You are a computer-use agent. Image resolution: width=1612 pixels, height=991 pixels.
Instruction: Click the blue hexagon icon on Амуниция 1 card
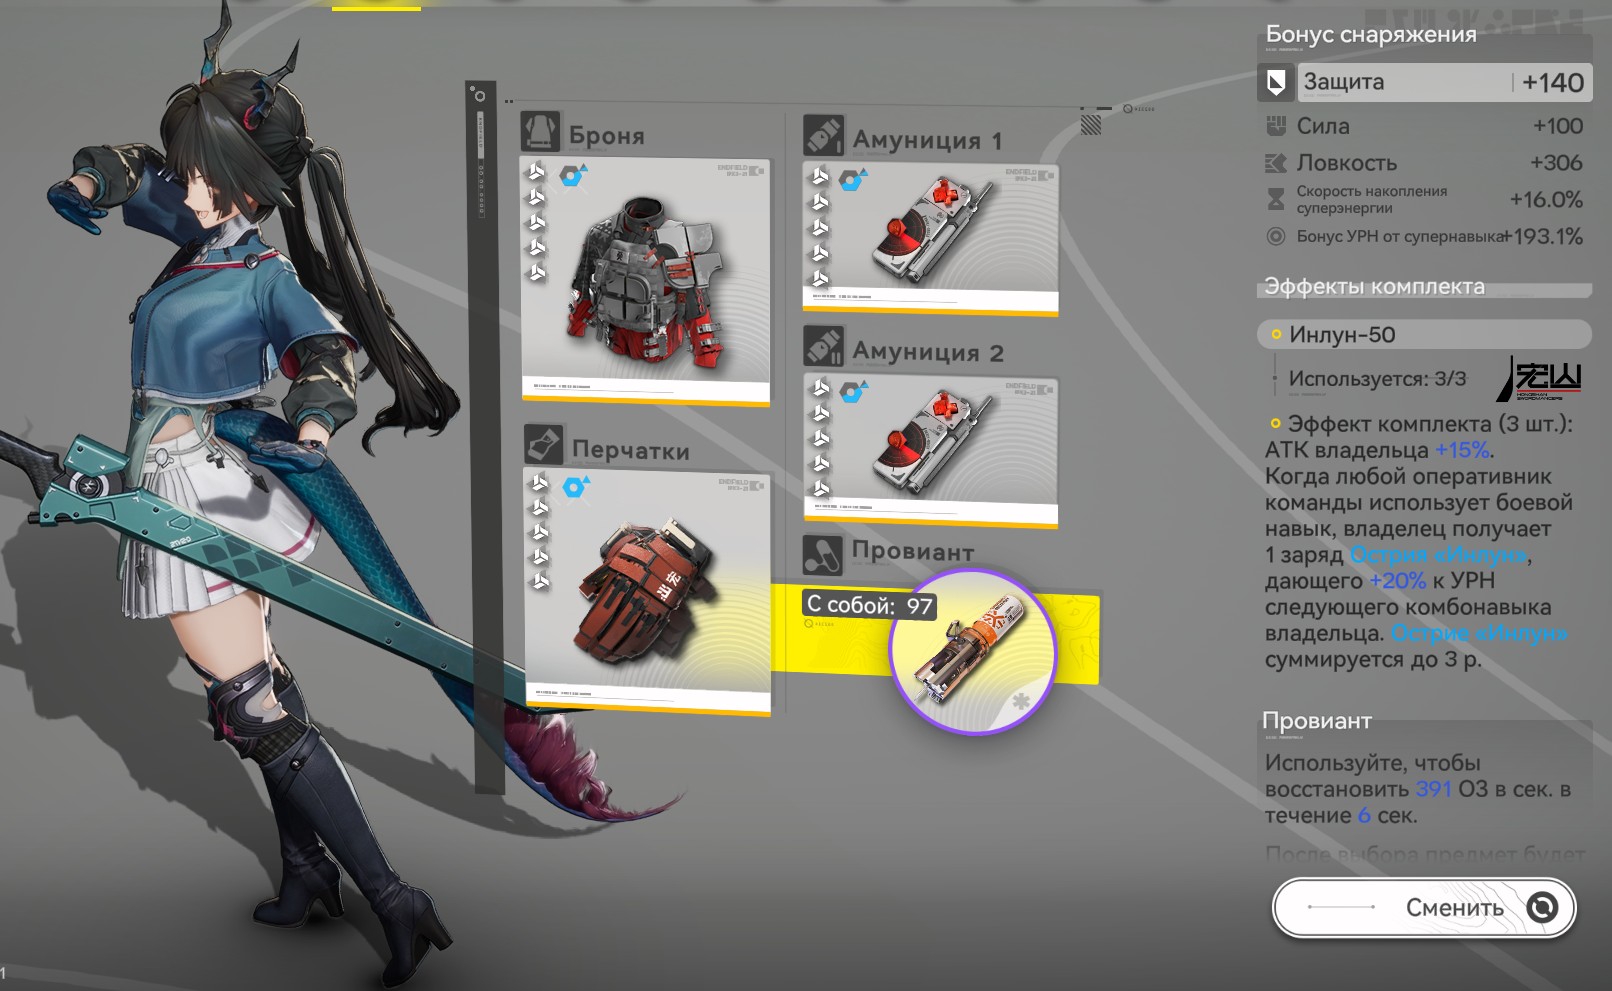click(x=853, y=180)
